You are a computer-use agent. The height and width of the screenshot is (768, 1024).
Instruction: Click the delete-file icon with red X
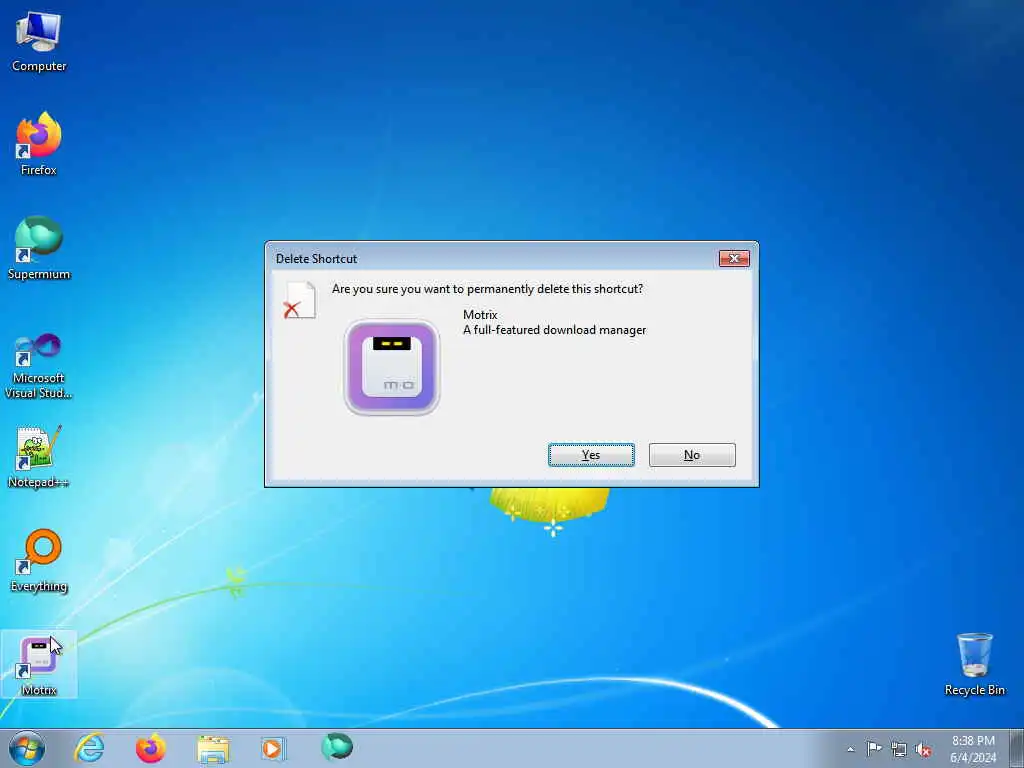[300, 300]
